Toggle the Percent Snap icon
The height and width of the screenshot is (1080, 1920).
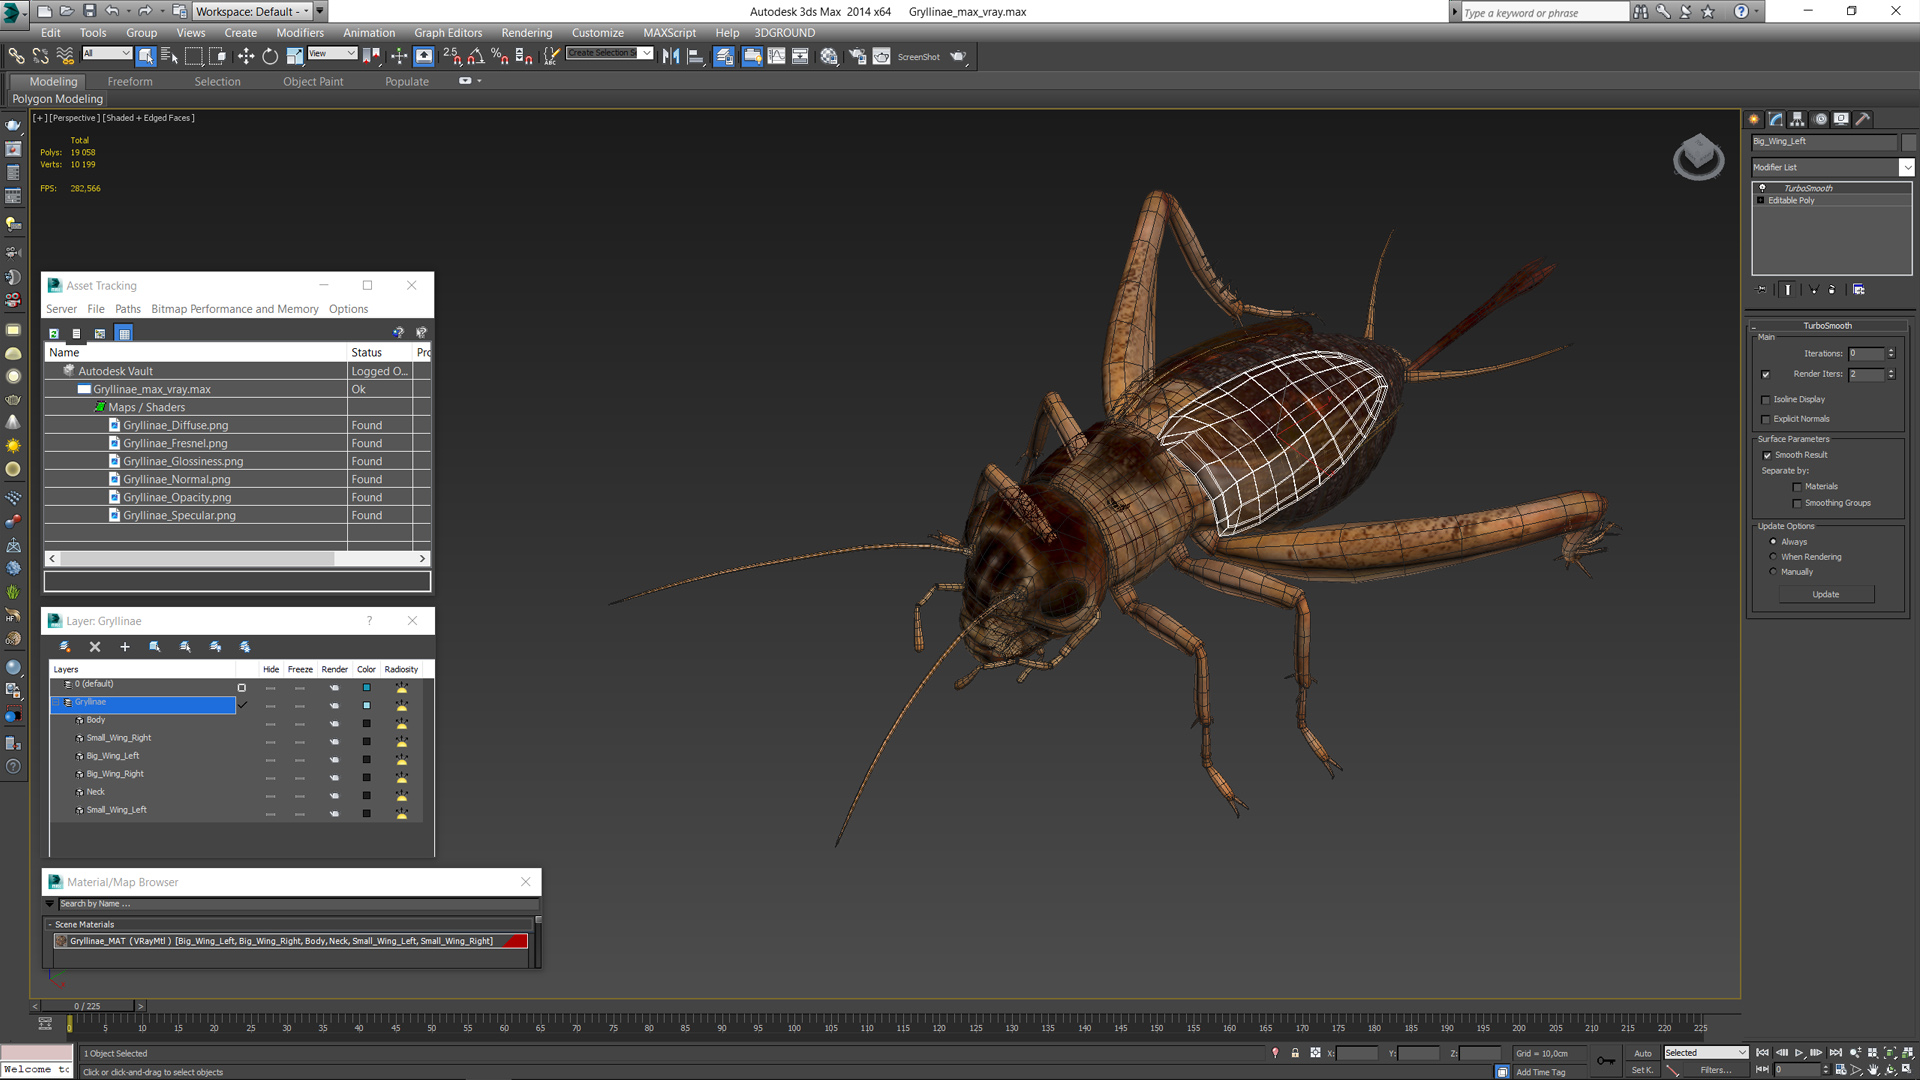coord(500,57)
